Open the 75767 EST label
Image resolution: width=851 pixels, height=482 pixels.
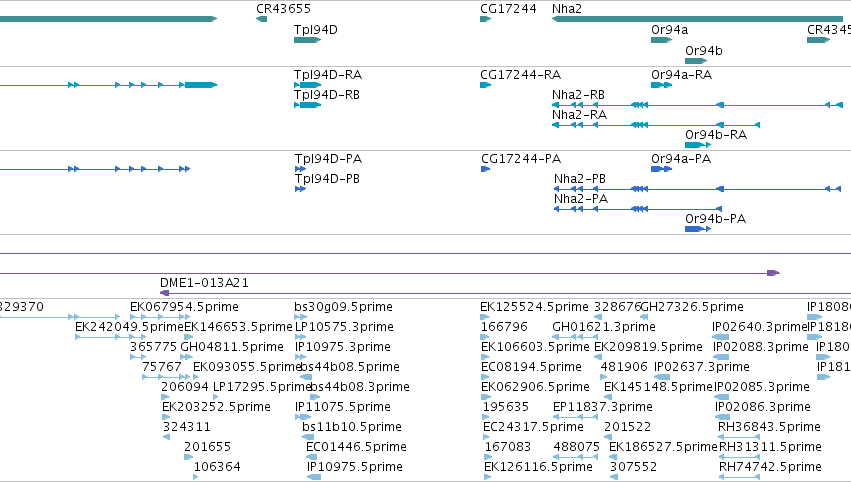point(162,367)
